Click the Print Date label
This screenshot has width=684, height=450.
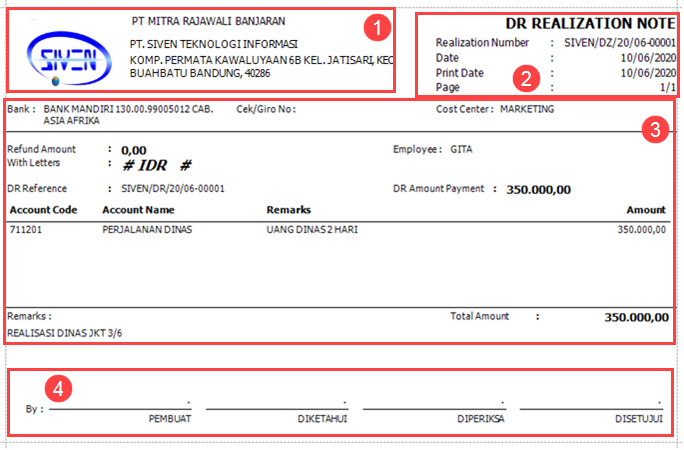tap(459, 73)
